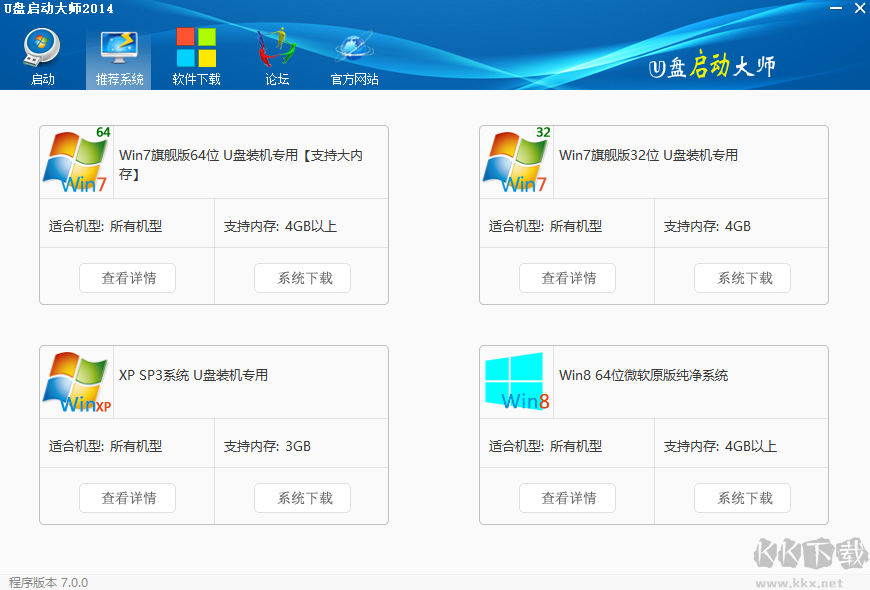Click the 'U盘启动大师2014' window title
The image size is (870, 590).
click(58, 9)
